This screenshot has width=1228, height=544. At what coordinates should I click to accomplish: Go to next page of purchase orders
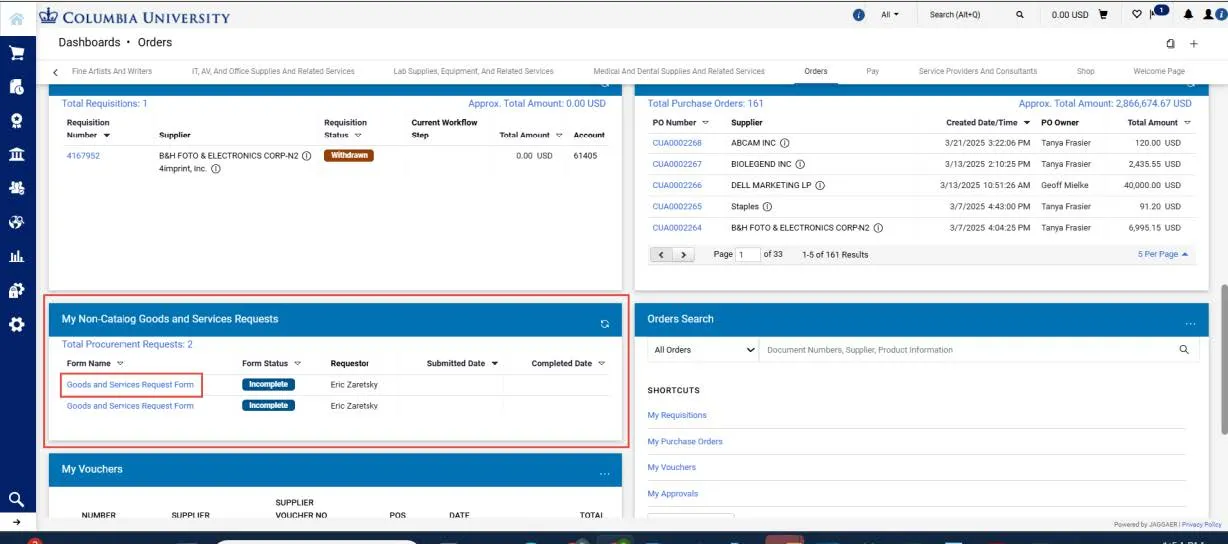[x=684, y=255]
